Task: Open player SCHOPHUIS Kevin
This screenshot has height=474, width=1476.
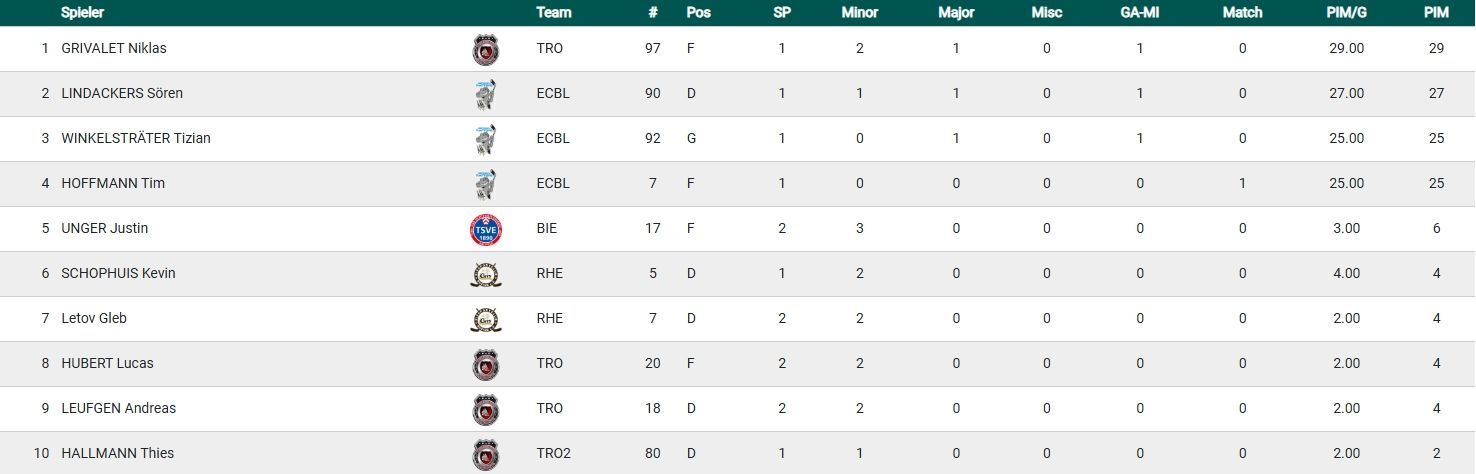Action: 118,273
